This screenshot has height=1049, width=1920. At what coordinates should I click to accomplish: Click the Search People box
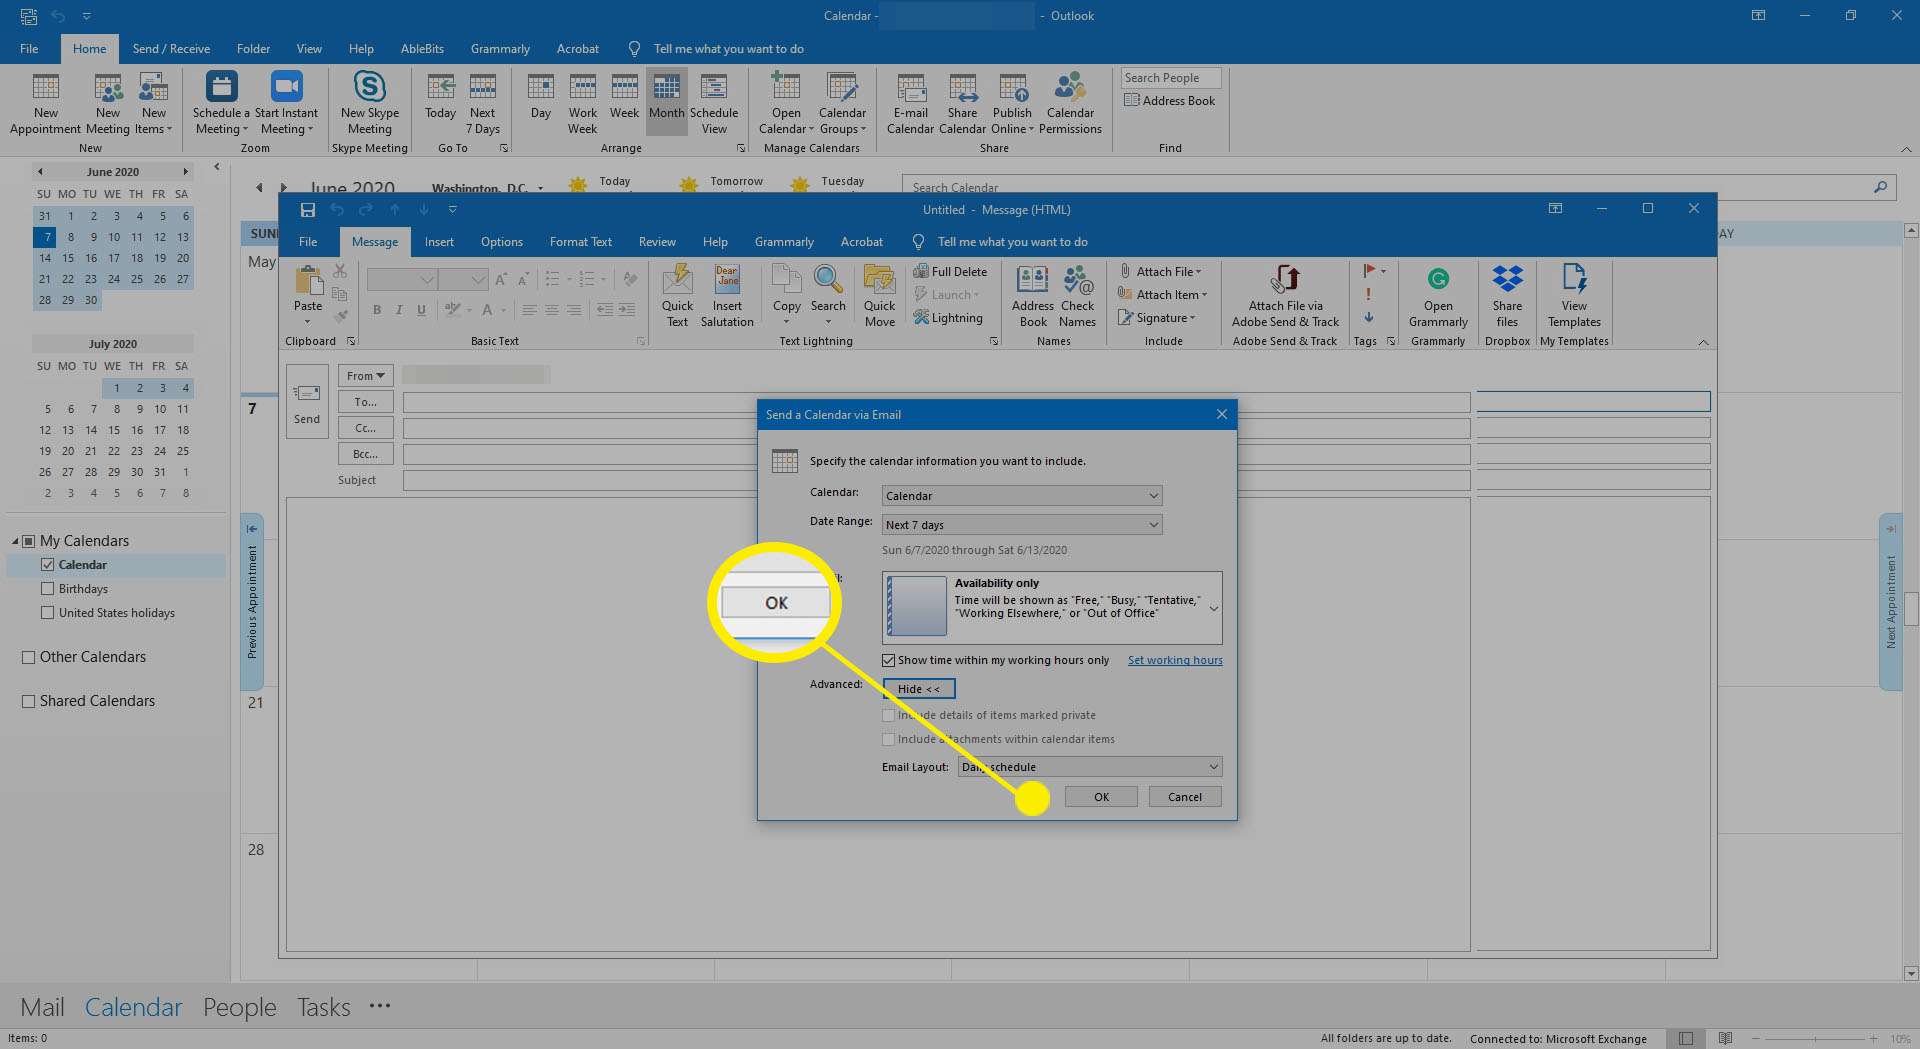[x=1171, y=78]
